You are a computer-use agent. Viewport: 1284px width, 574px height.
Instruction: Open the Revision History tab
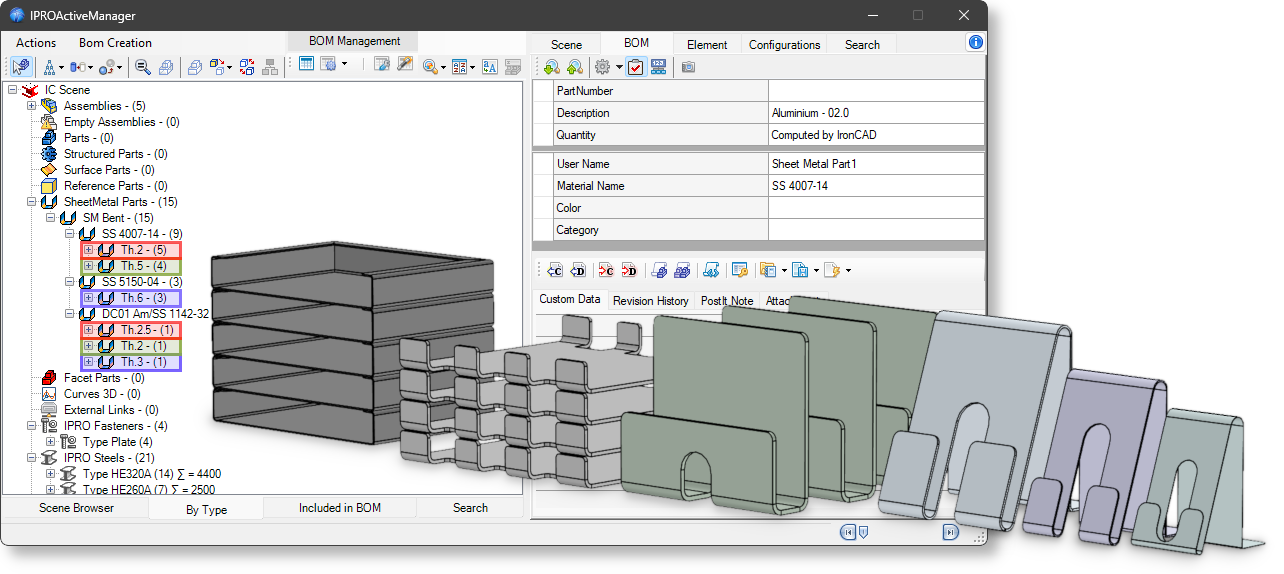coord(650,301)
